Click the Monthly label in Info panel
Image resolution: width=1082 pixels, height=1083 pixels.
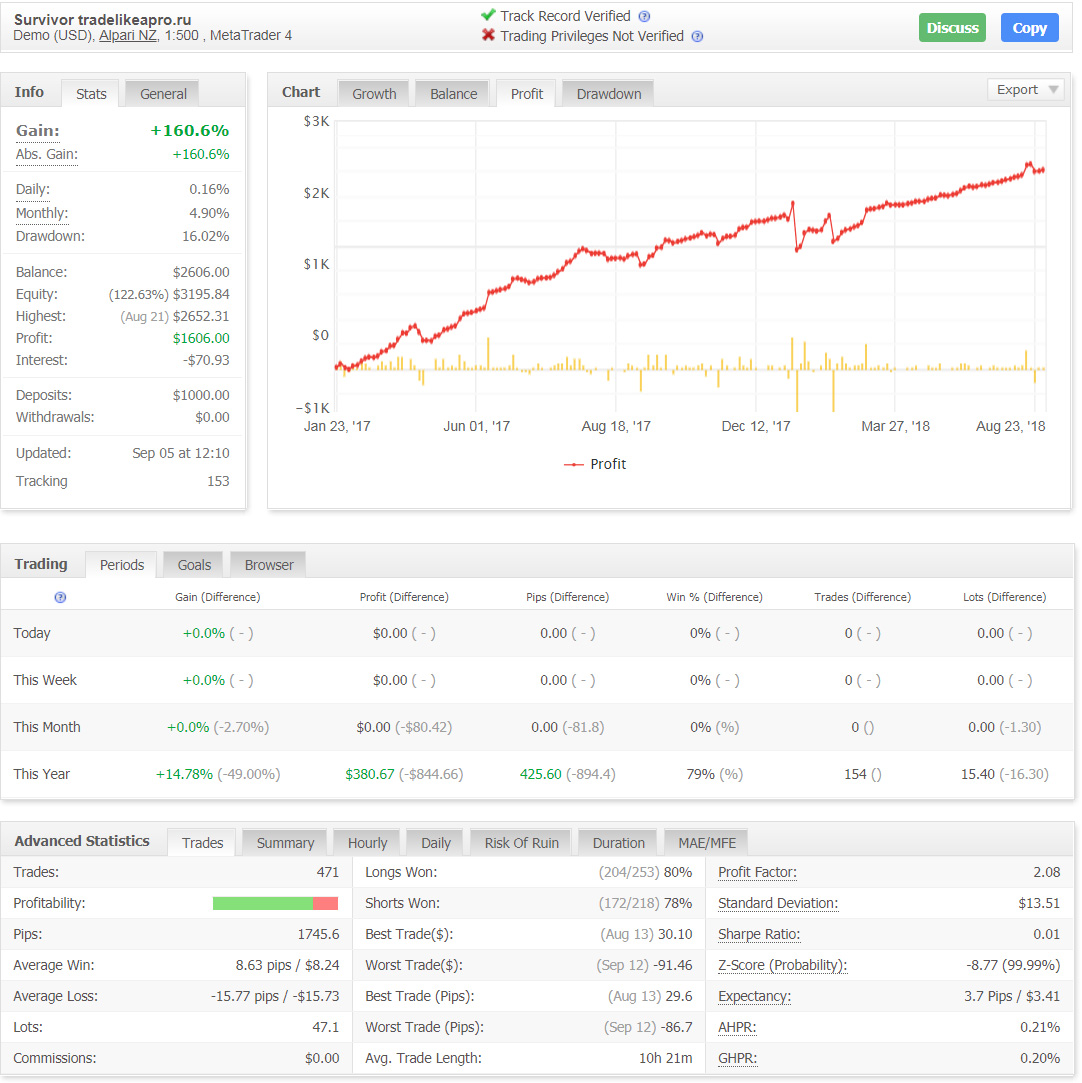tap(42, 213)
